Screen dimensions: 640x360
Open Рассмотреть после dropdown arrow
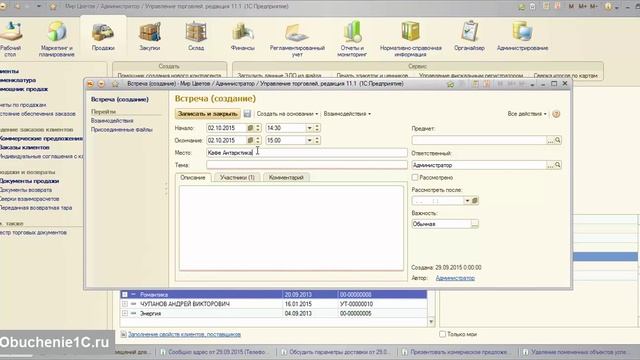pos(467,201)
